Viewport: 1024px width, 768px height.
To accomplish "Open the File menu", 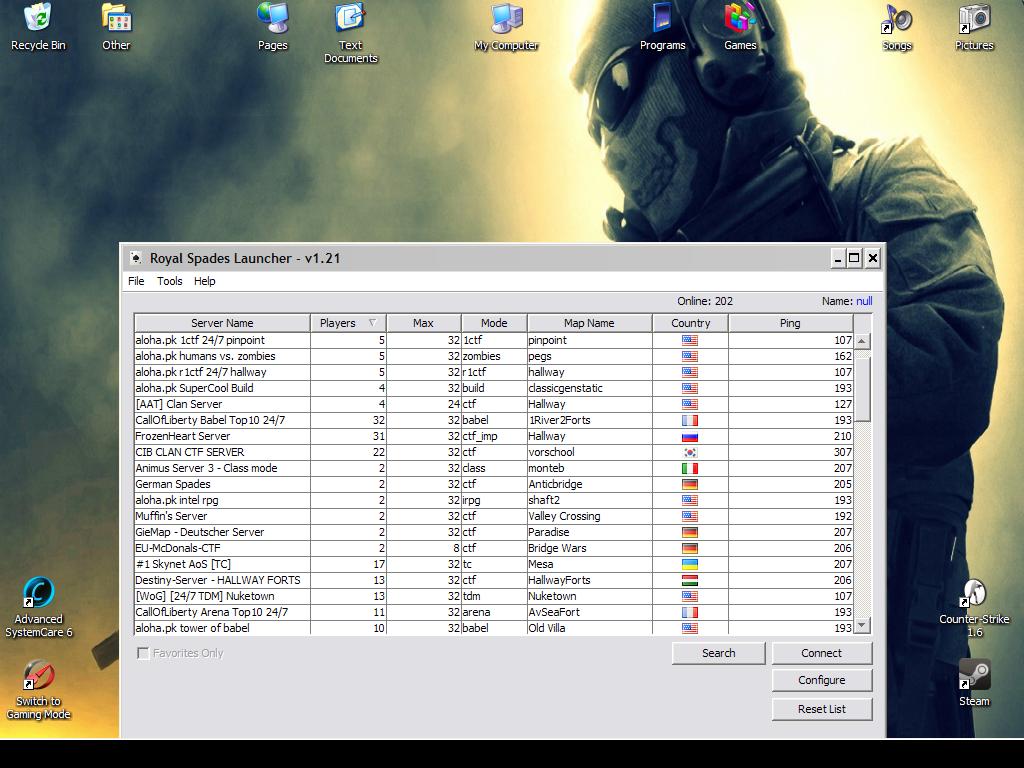I will 136,281.
